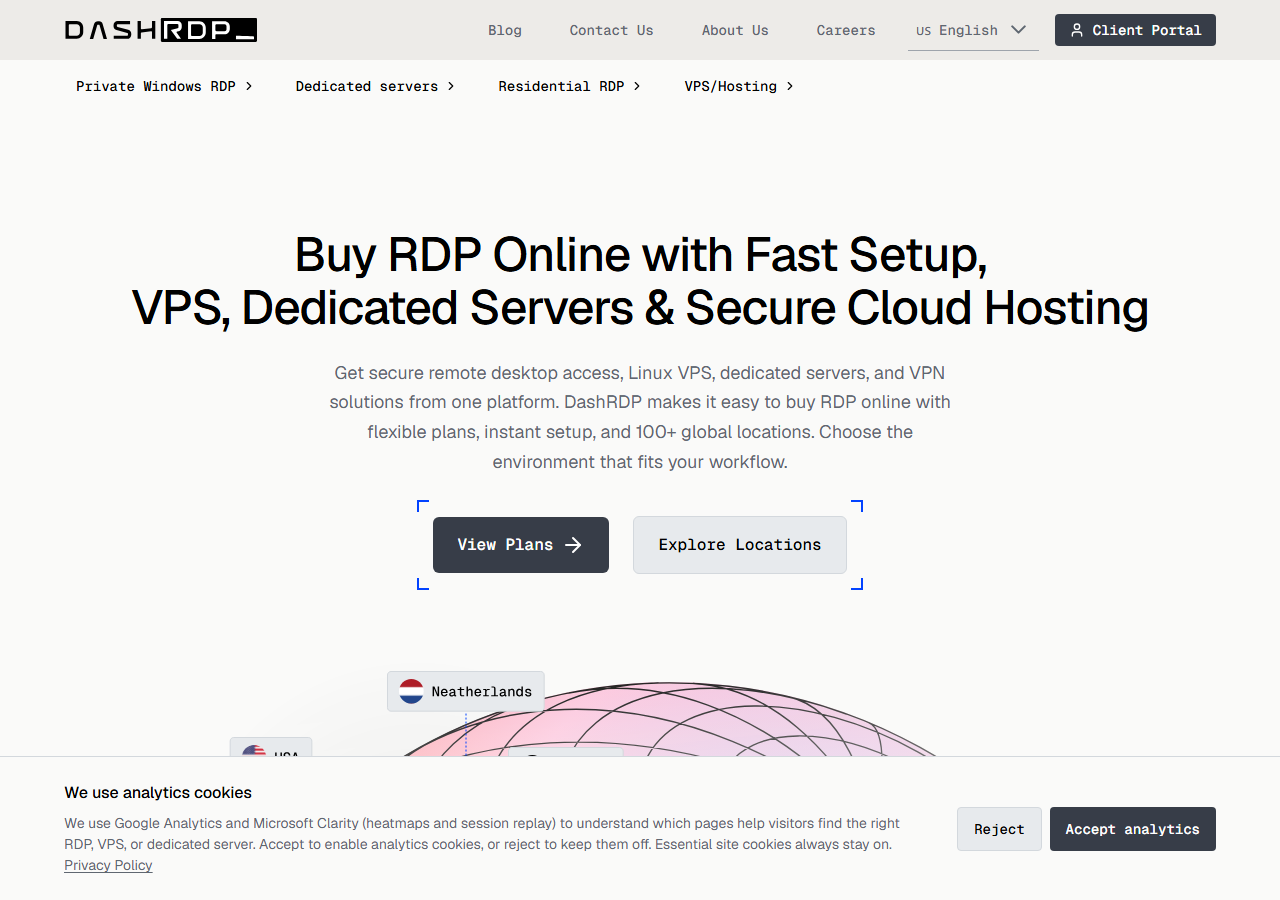Open the US English language dropdown
Viewport: 1280px width, 900px height.
pyautogui.click(x=973, y=30)
